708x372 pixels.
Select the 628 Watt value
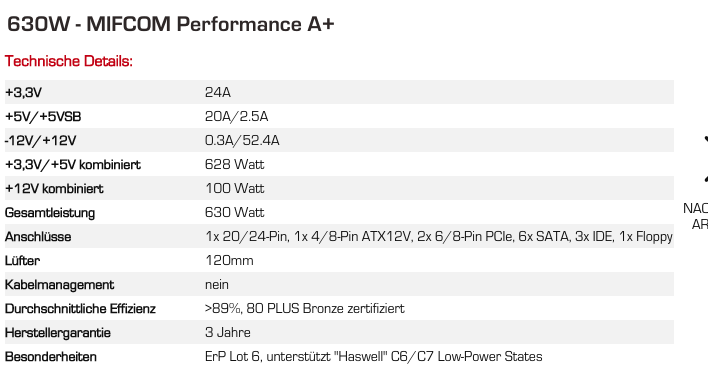pos(234,164)
